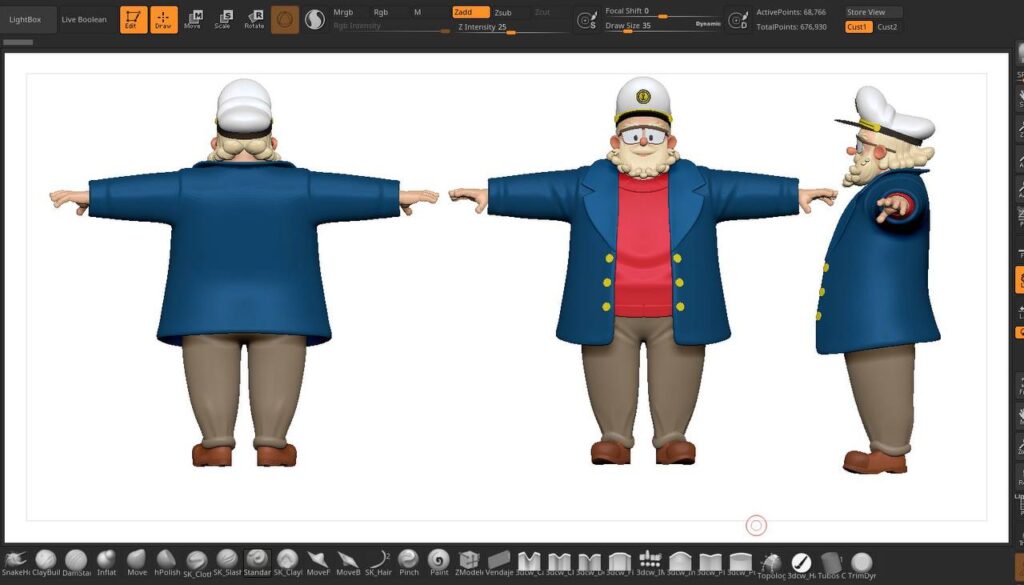Open the material sphere picker
Screen dimensions: 1024x585
pyautogui.click(x=285, y=20)
